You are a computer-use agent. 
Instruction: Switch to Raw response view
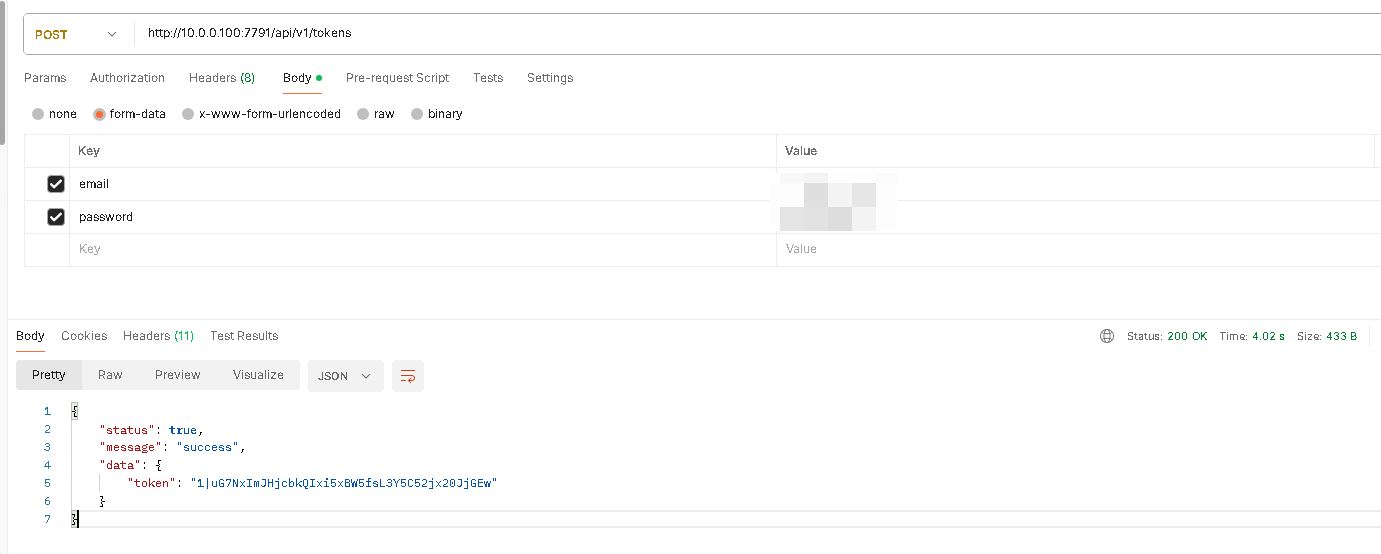pos(110,375)
